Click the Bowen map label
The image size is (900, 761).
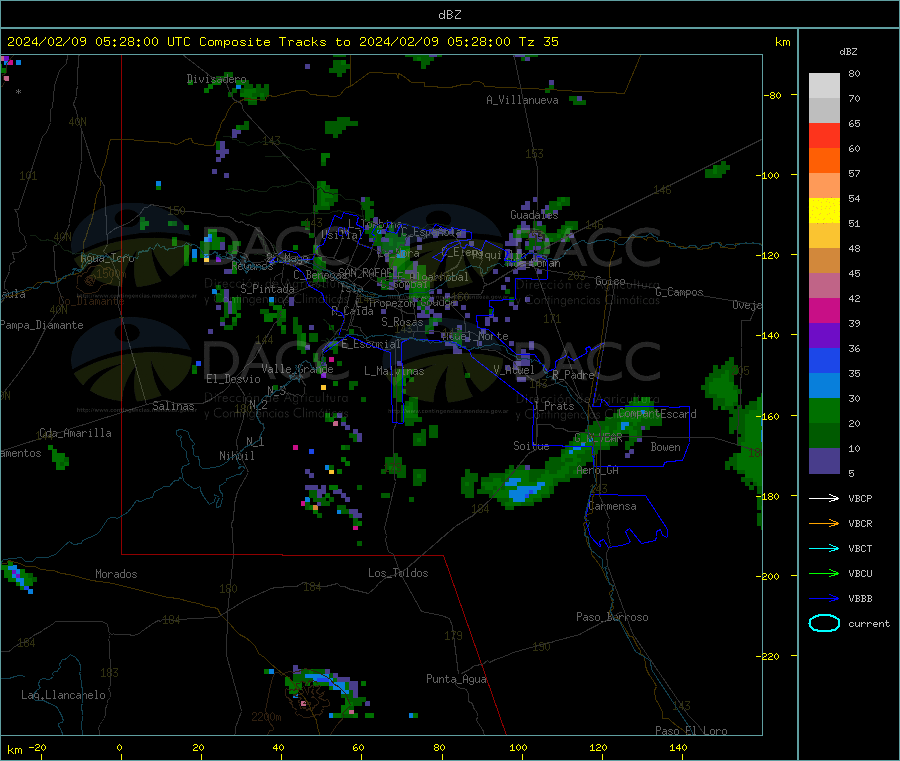[666, 447]
